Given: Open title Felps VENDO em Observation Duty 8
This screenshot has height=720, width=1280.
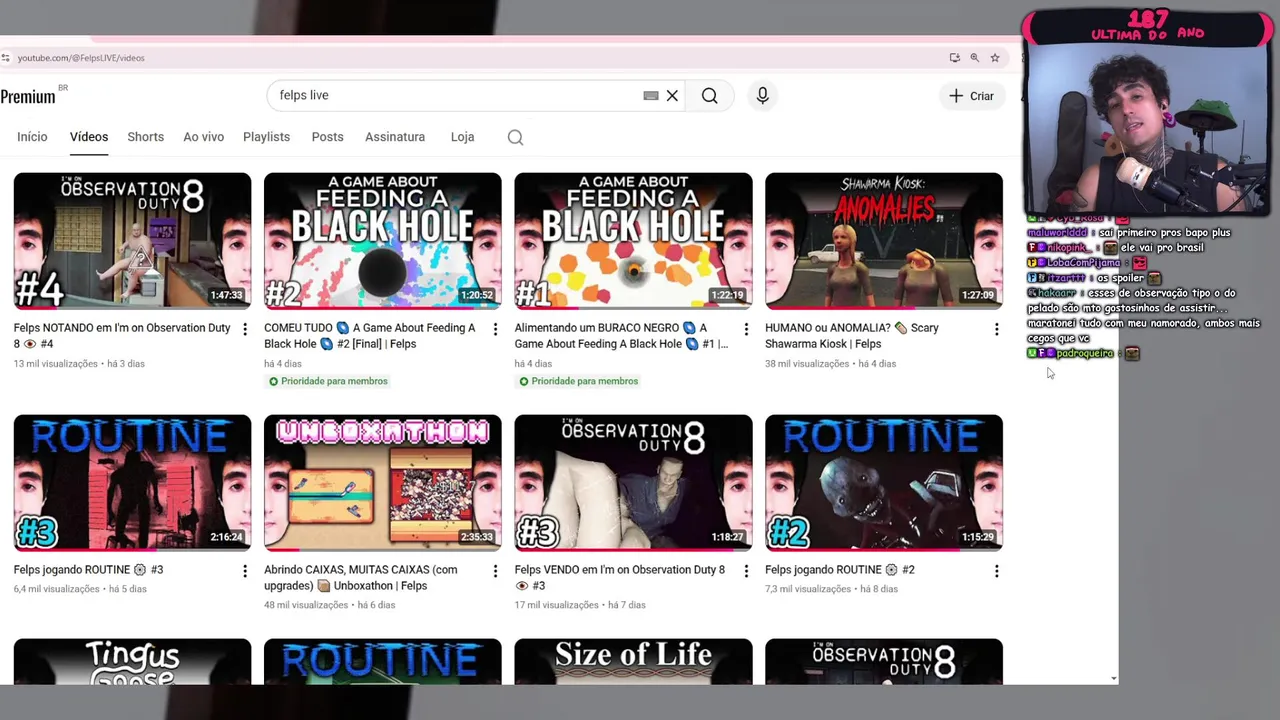Looking at the screenshot, I should click(620, 578).
